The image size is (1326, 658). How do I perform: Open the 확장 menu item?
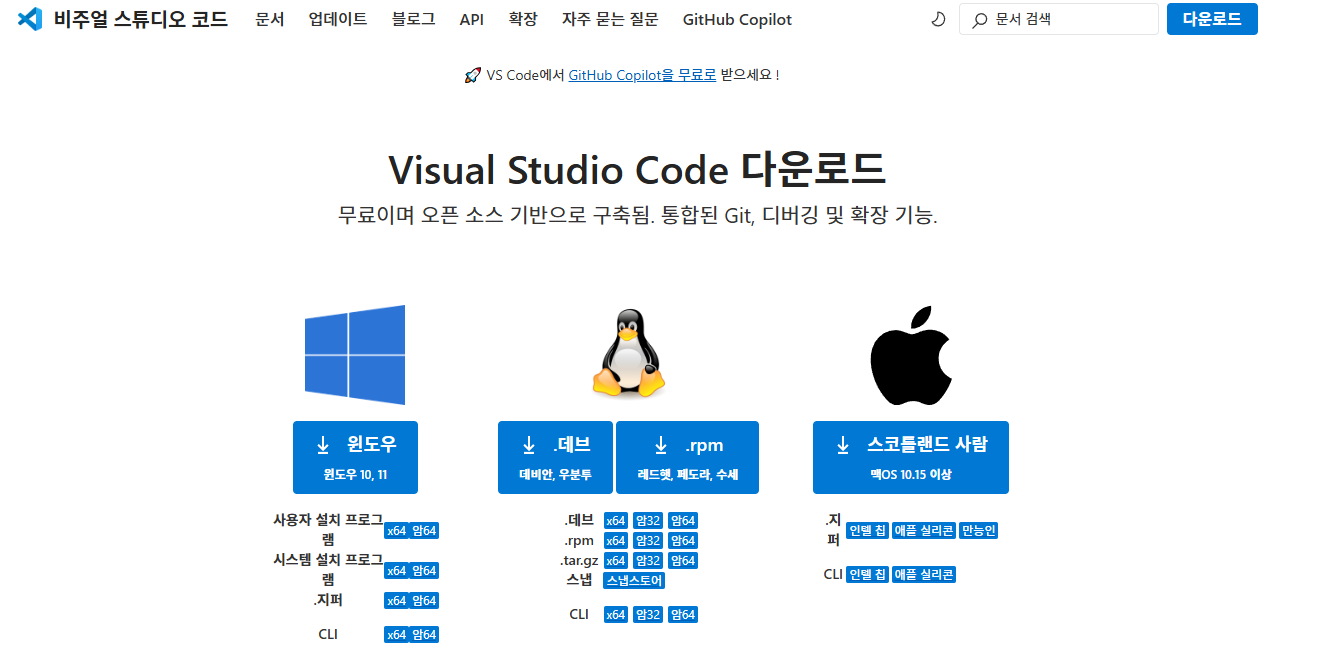point(523,19)
